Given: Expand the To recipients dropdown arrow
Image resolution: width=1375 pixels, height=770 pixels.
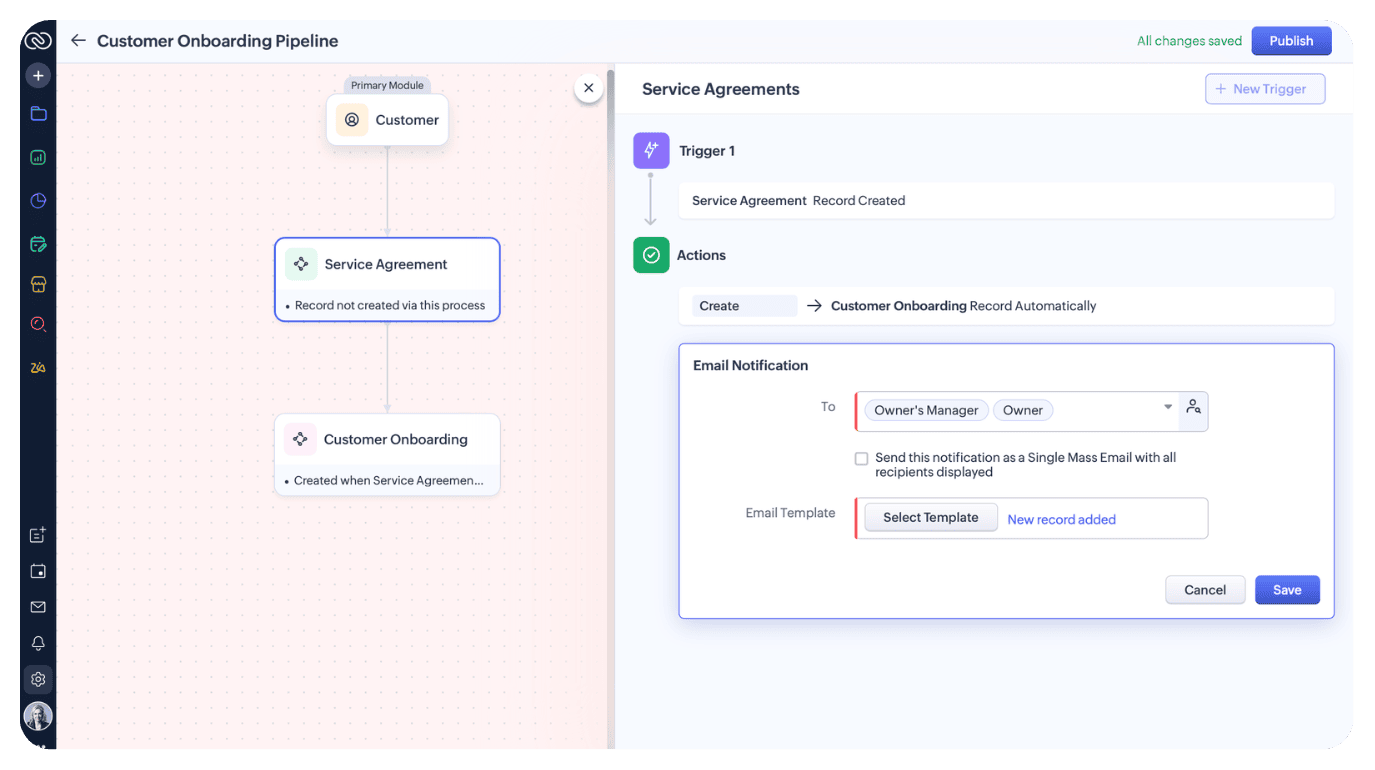Looking at the screenshot, I should click(1167, 407).
